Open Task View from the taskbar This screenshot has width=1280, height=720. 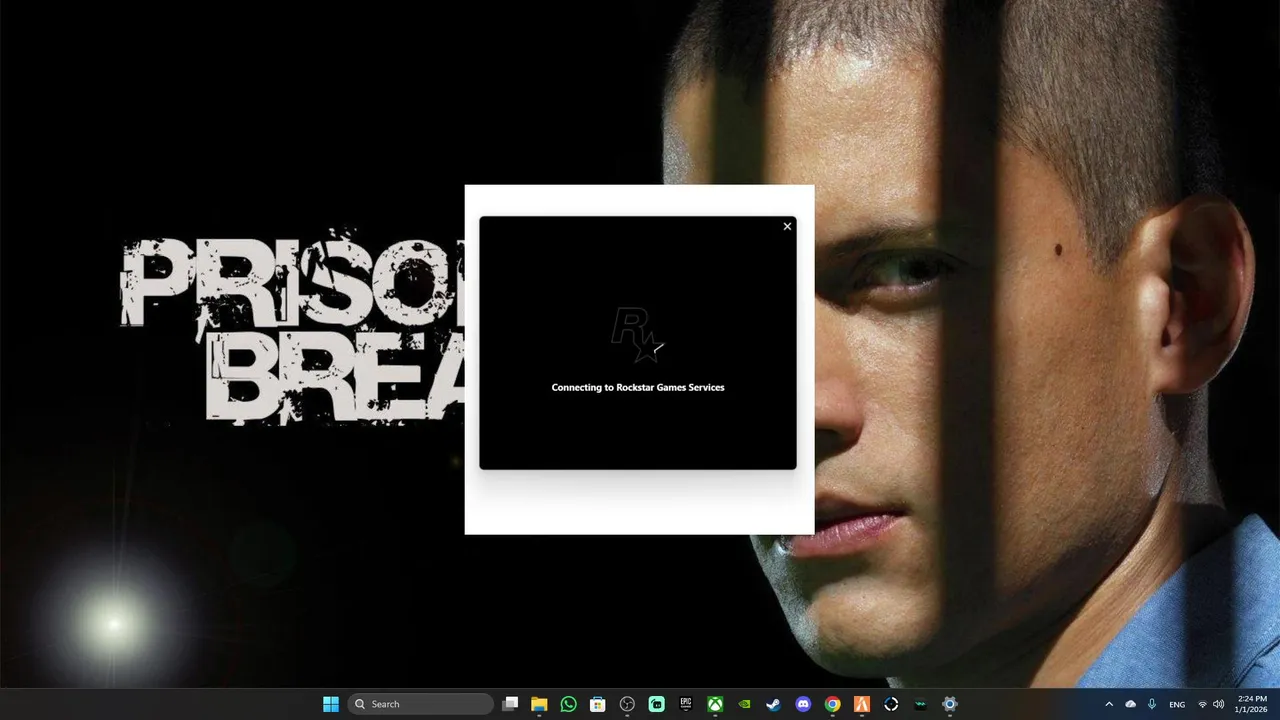pos(510,704)
